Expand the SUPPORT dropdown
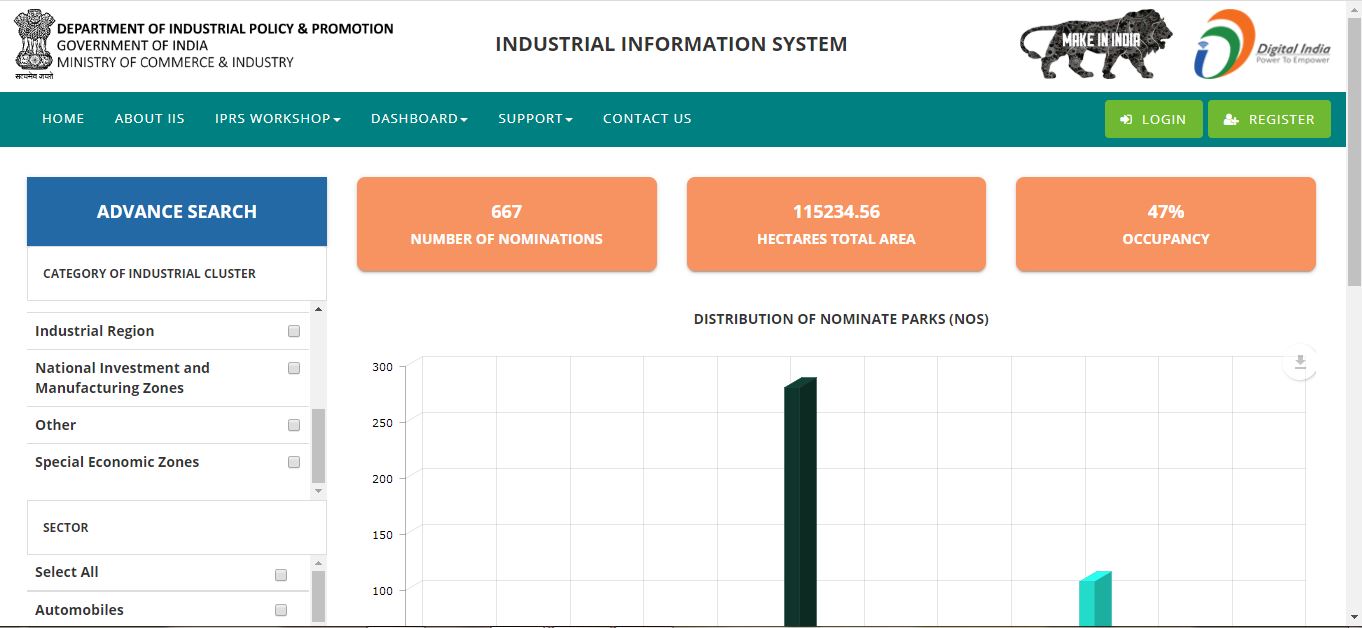 [x=535, y=118]
